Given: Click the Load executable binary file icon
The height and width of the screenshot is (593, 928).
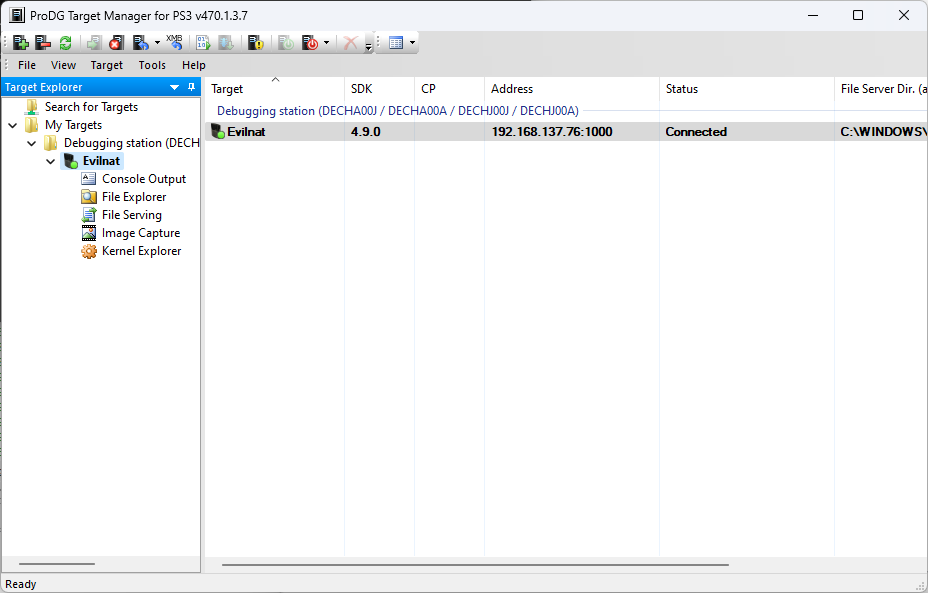Looking at the screenshot, I should (203, 43).
